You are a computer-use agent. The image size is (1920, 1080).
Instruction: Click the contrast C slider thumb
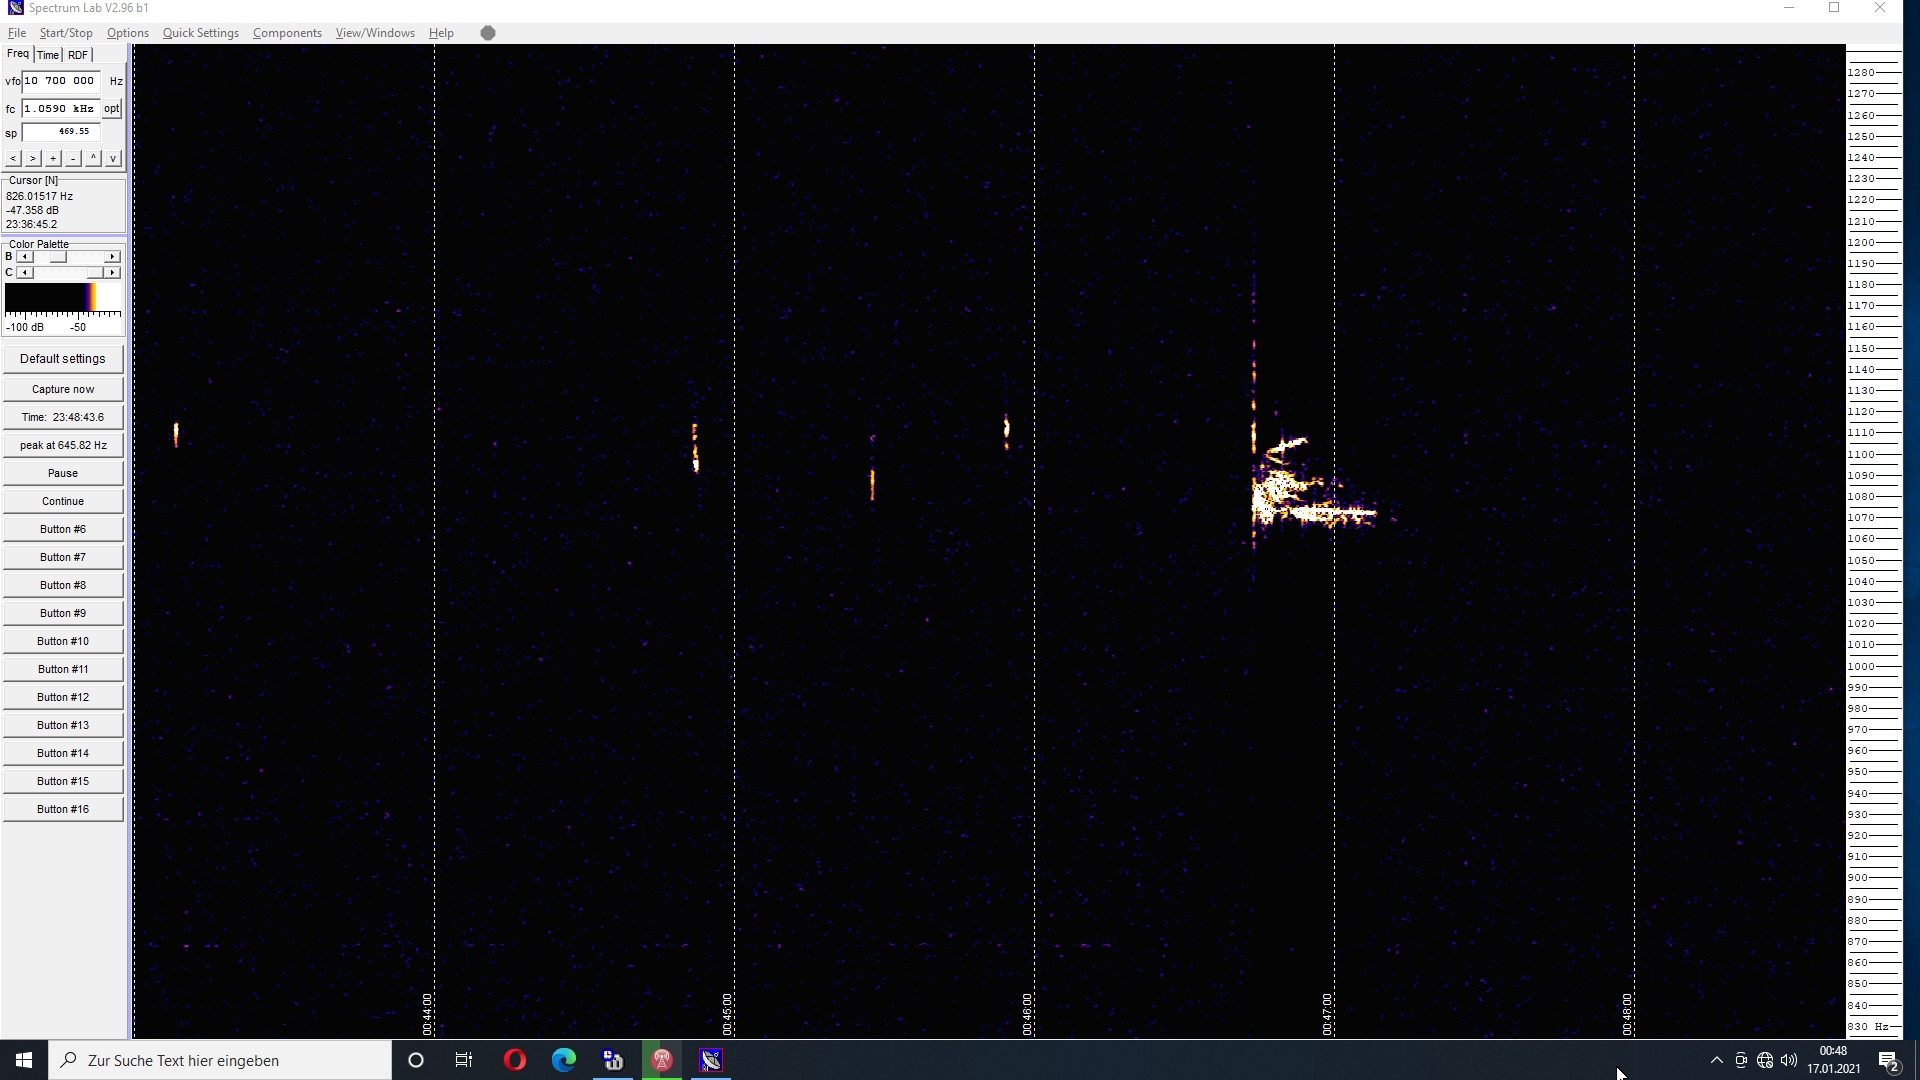[x=95, y=272]
